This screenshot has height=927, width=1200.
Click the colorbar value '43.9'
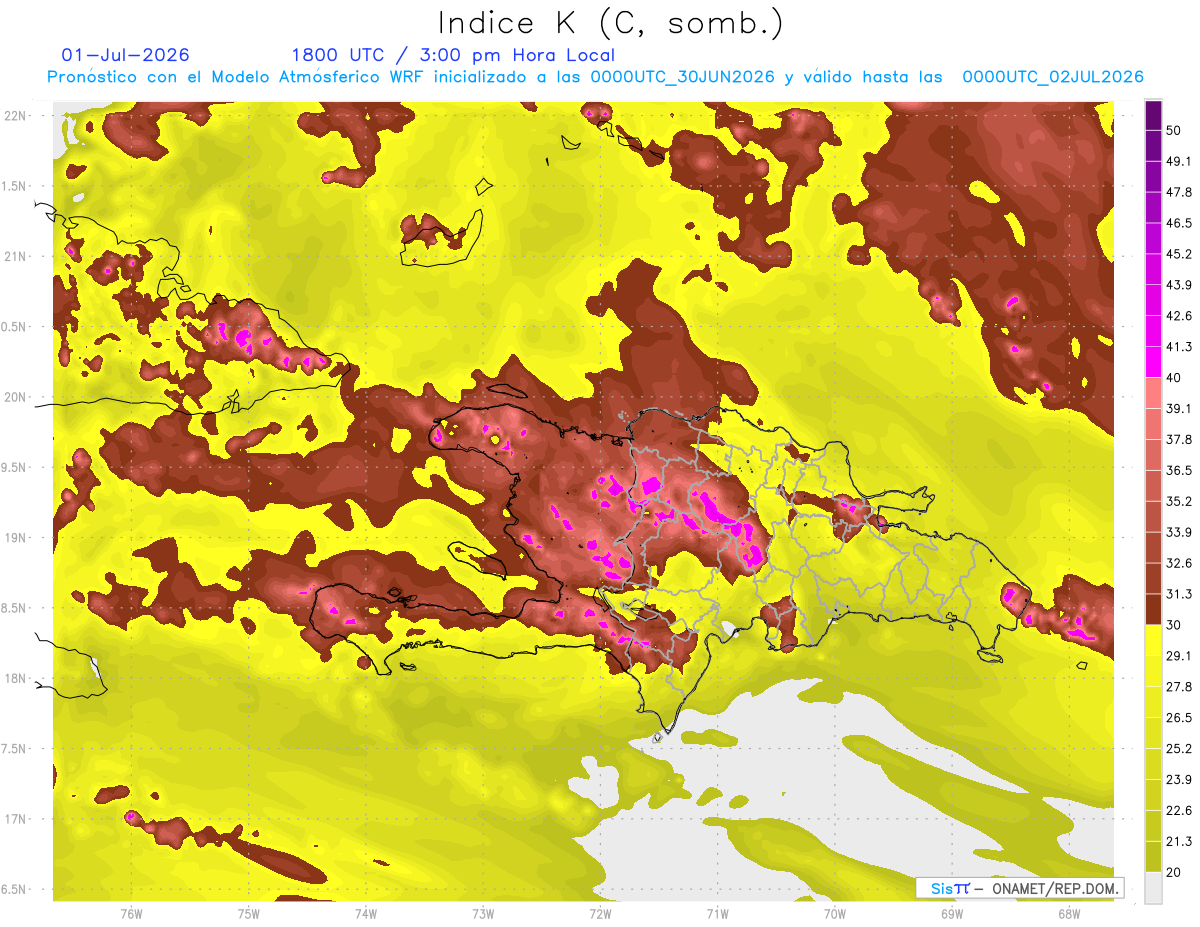1179,285
